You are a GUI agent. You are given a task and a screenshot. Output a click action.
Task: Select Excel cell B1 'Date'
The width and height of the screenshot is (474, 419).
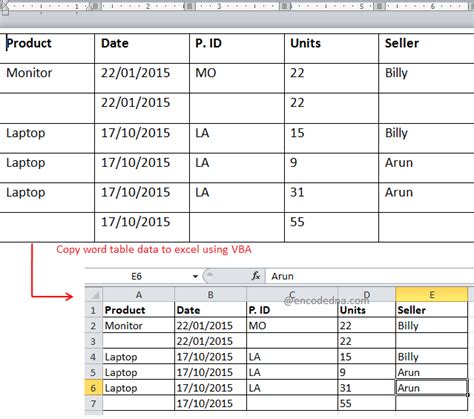[211, 310]
